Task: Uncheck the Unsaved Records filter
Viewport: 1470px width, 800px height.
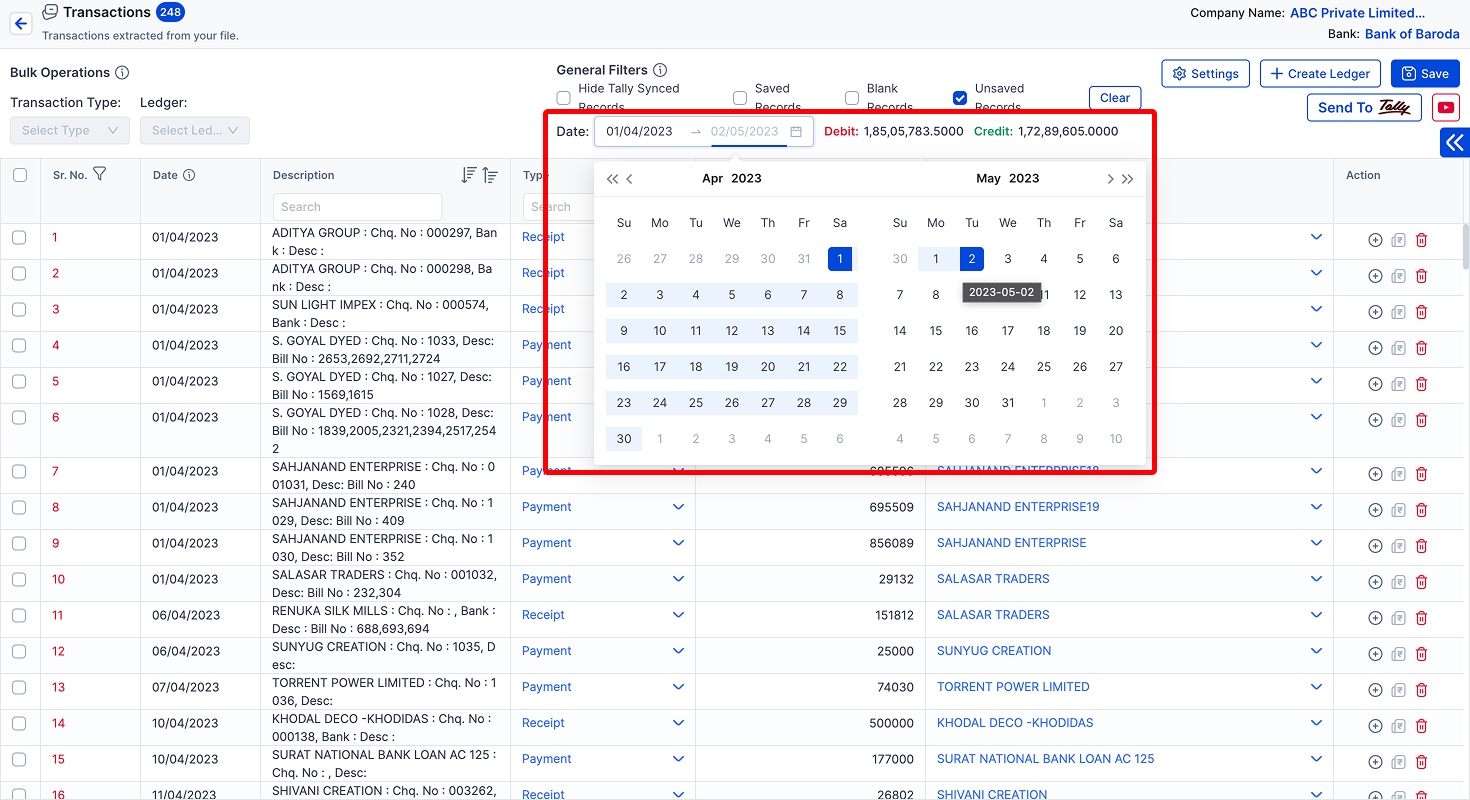Action: pyautogui.click(x=960, y=98)
